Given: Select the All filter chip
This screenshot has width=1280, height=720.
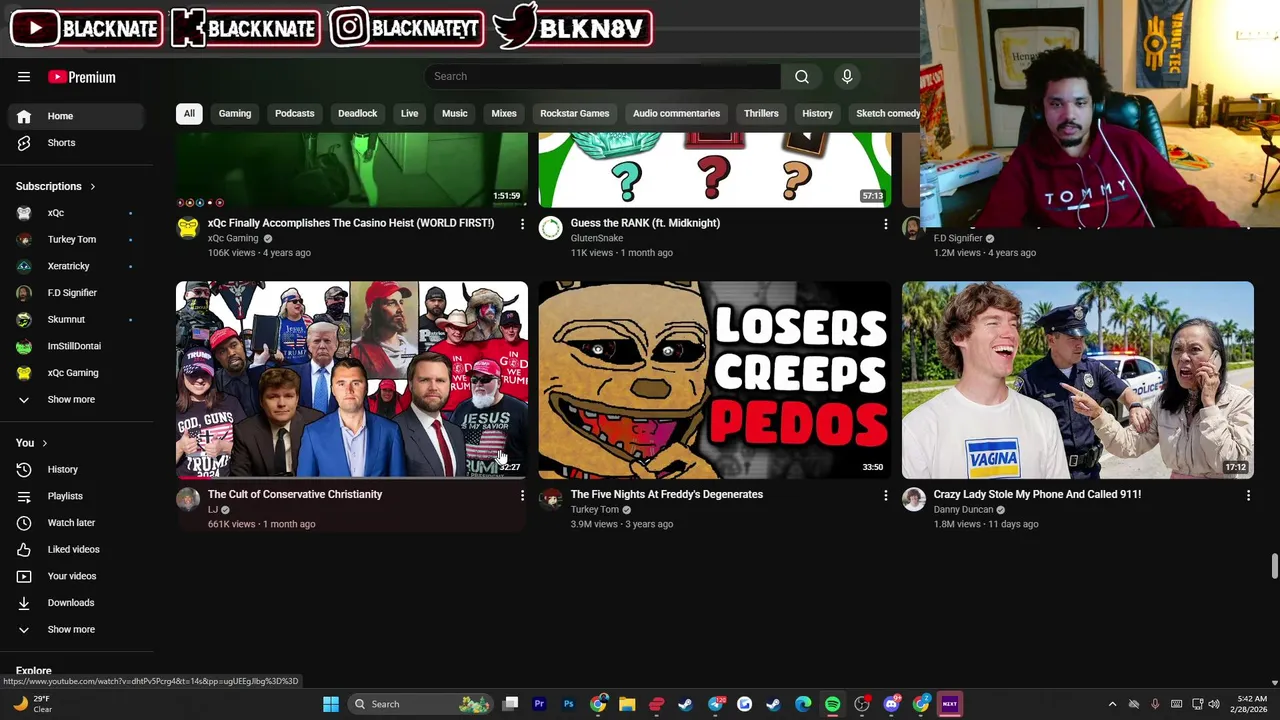Looking at the screenshot, I should [189, 114].
